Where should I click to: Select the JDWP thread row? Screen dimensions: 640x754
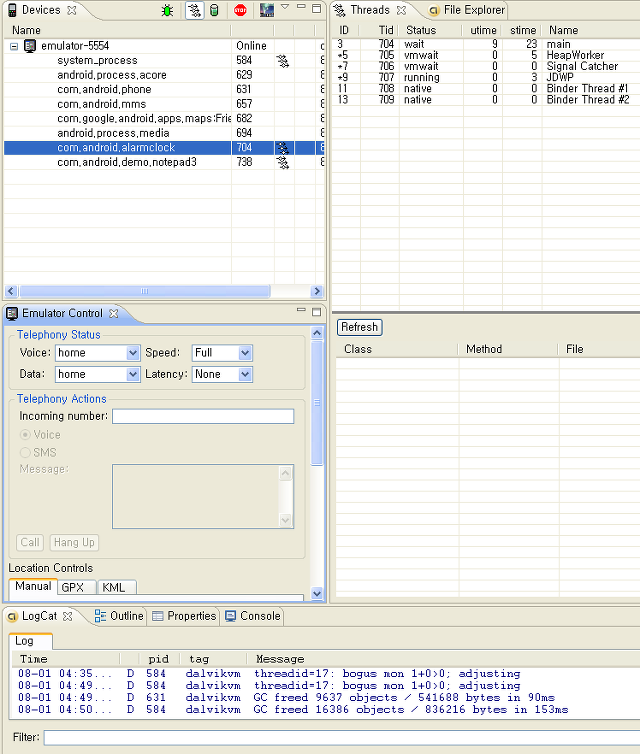[x=486, y=77]
